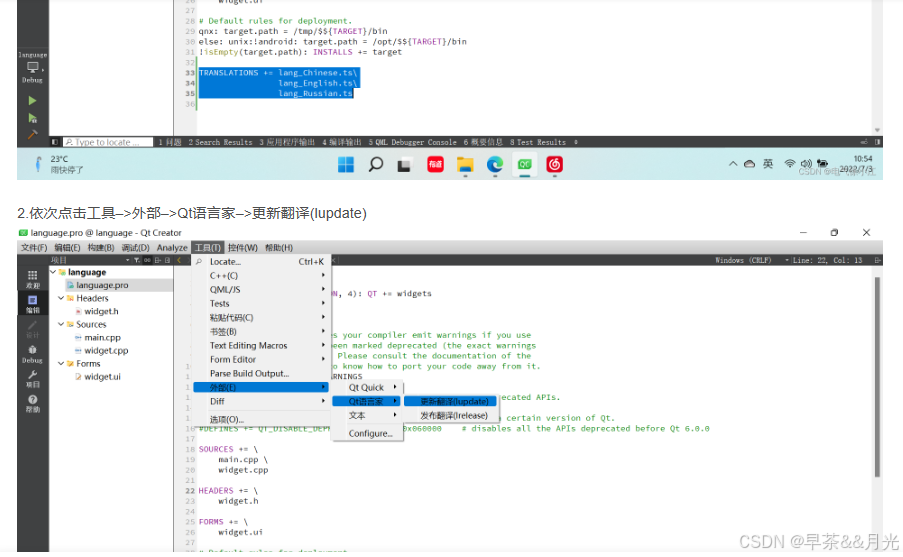This screenshot has height=557, width=903.
Task: Open the 3 应用程序输出 pane
Action: (x=287, y=142)
